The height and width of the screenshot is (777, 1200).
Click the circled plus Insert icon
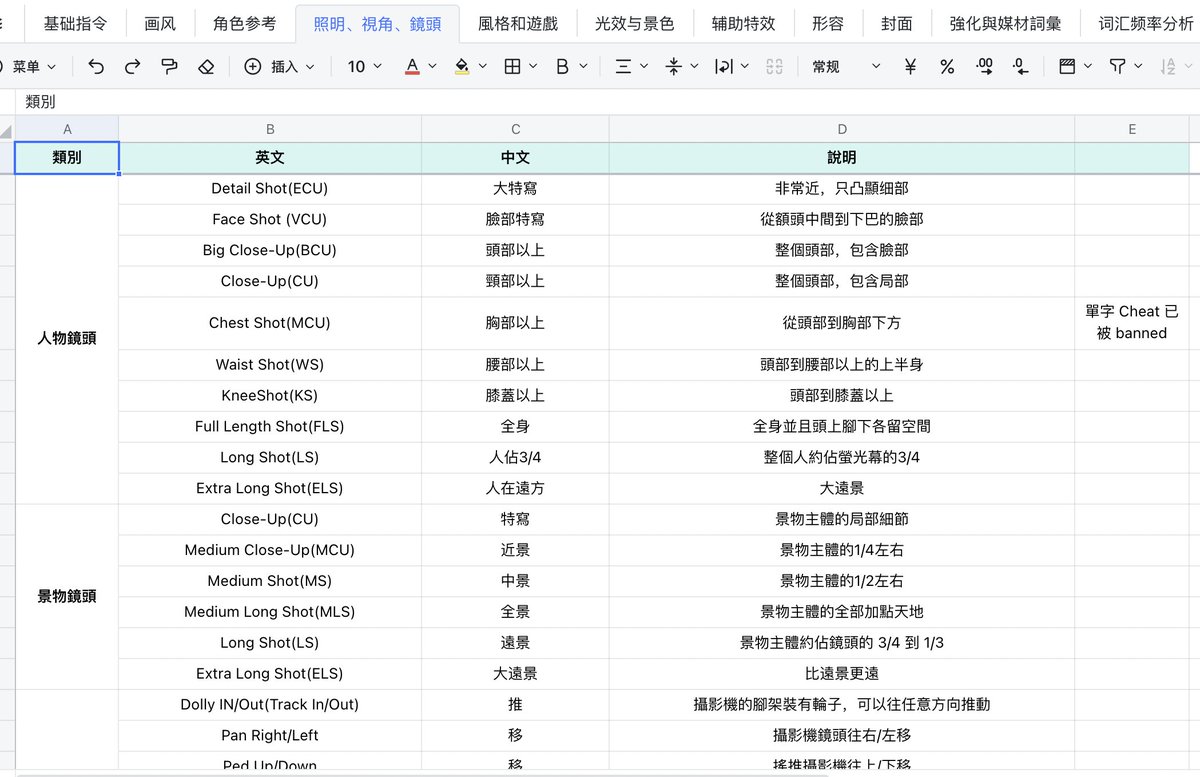[x=253, y=67]
